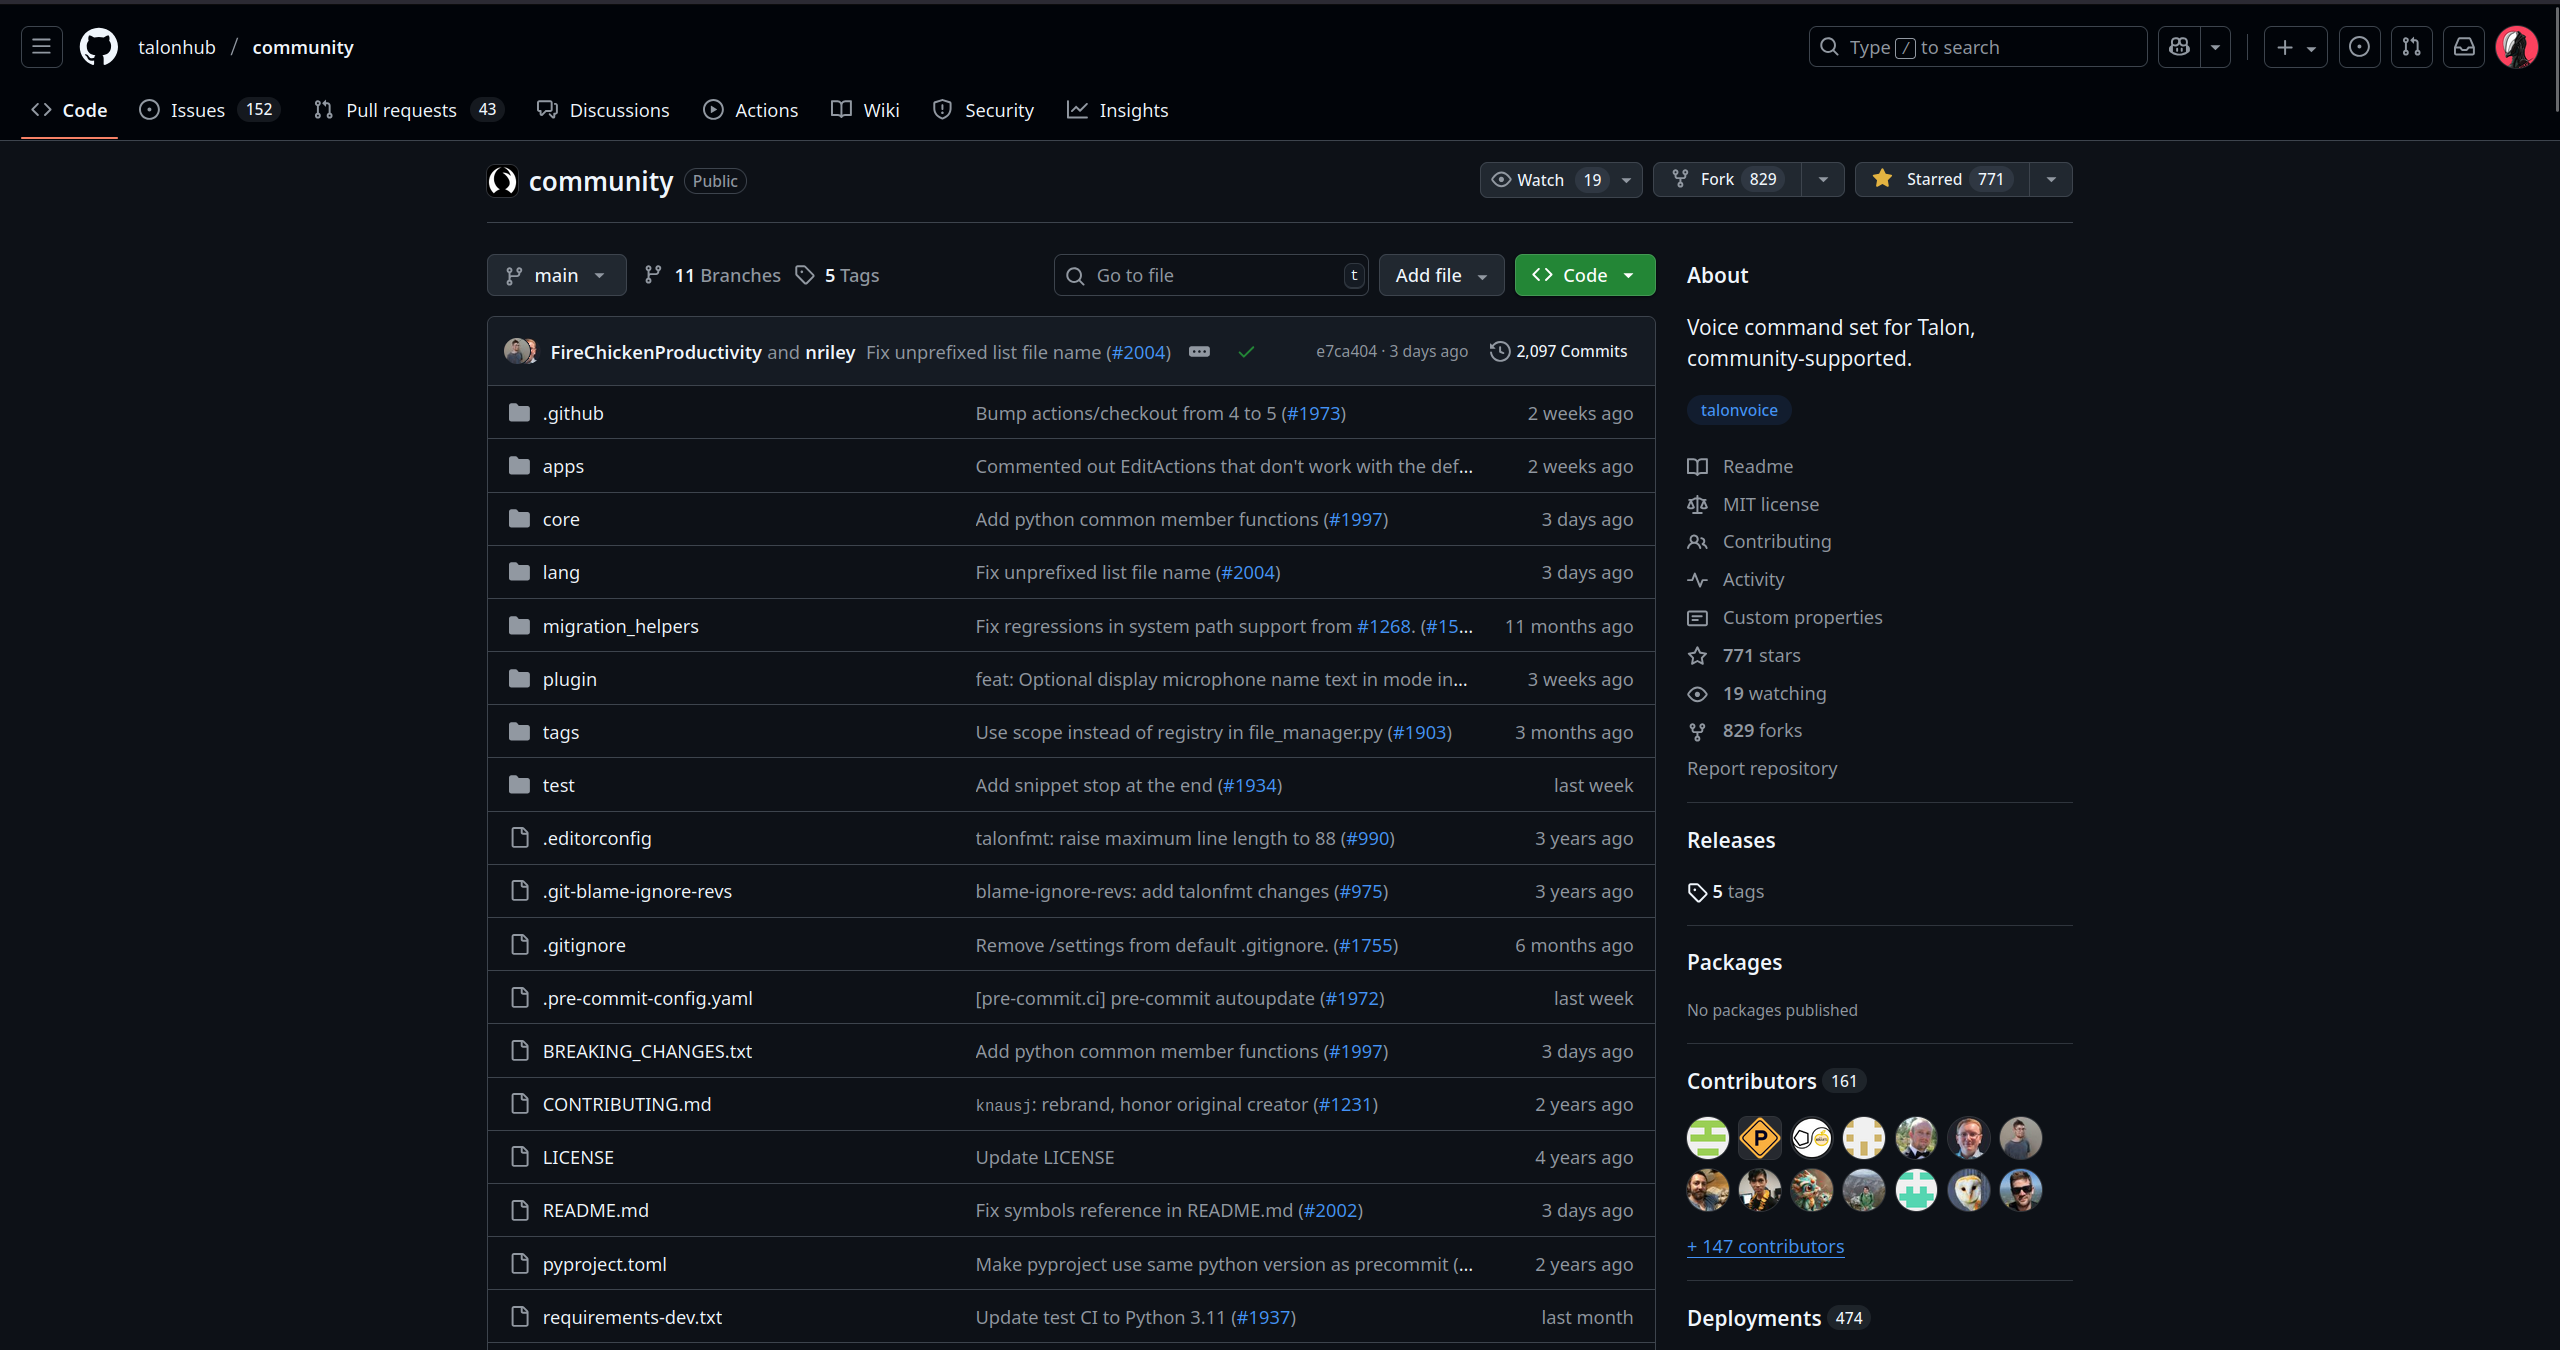Open the Insights tab

click(1117, 110)
